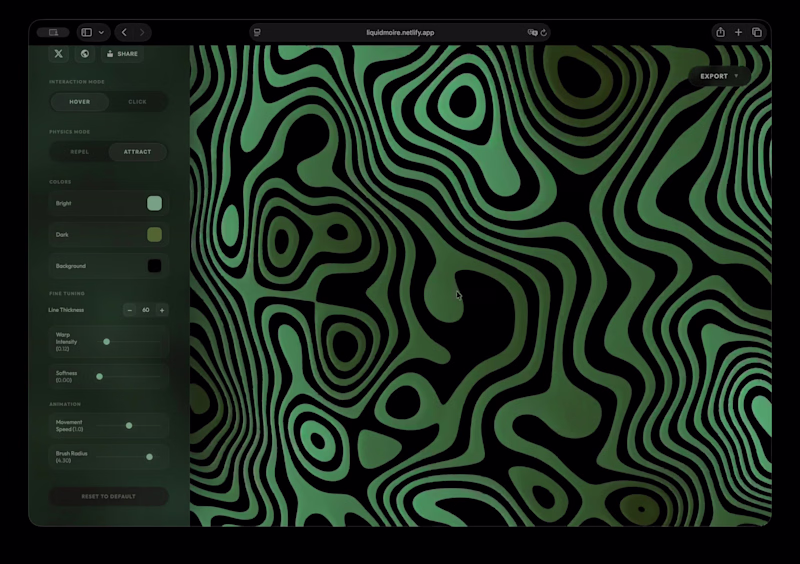Open the EXPORT dropdown

(x=719, y=76)
